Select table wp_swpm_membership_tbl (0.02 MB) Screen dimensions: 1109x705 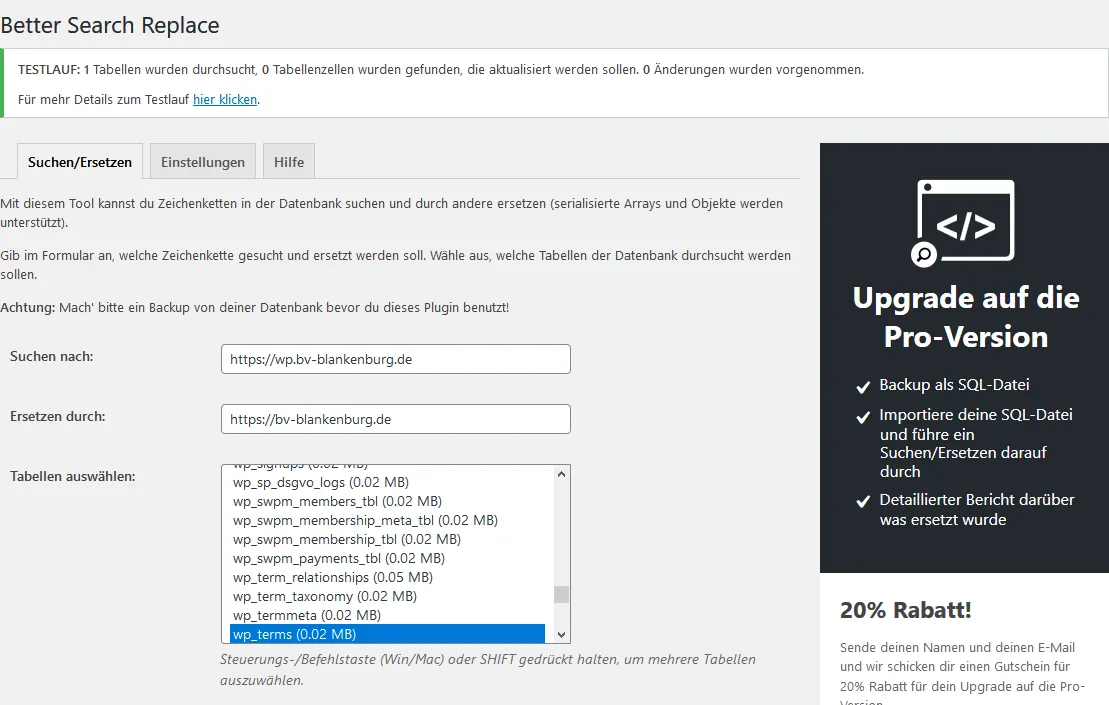[x=388, y=540]
